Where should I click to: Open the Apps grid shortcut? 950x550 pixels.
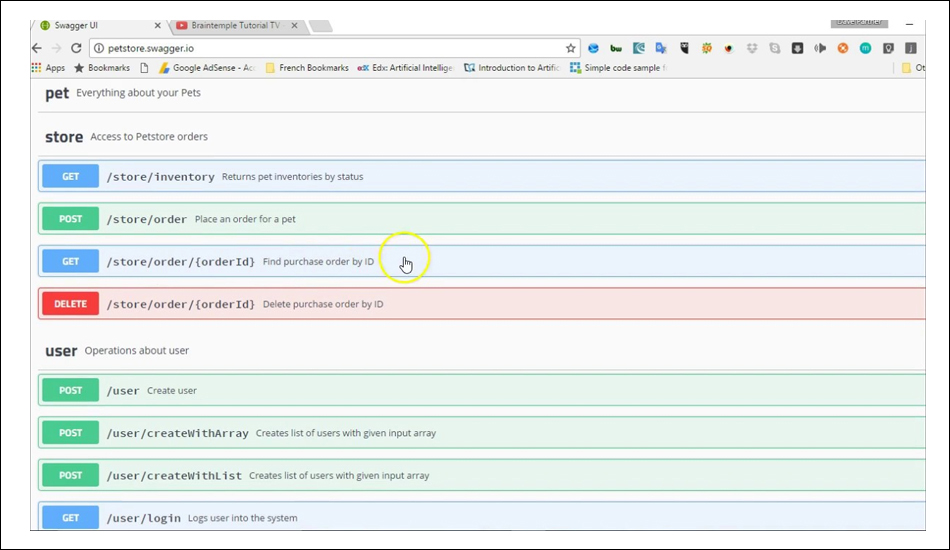[48, 68]
